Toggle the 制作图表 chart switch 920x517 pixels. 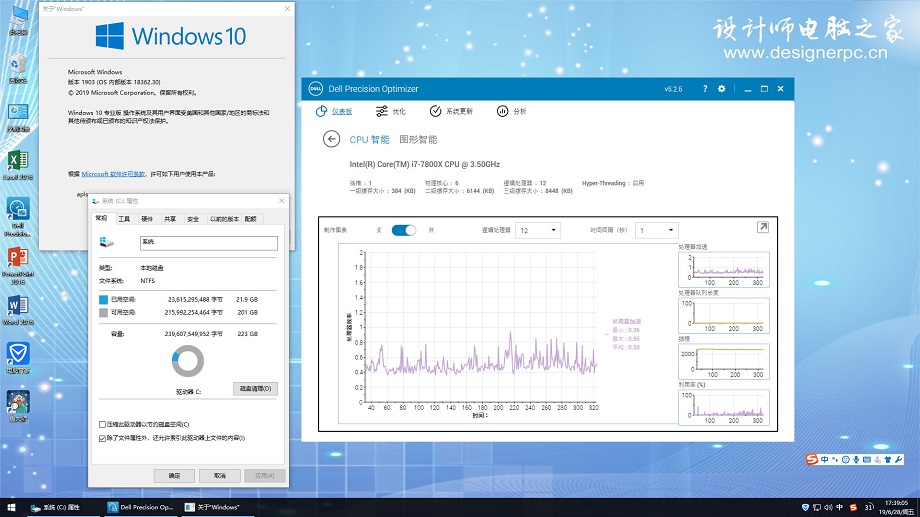point(404,230)
